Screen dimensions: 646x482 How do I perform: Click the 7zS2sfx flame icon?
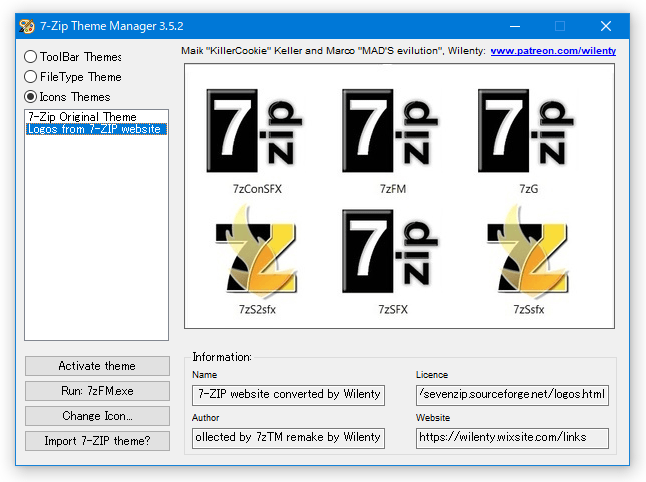click(x=256, y=252)
